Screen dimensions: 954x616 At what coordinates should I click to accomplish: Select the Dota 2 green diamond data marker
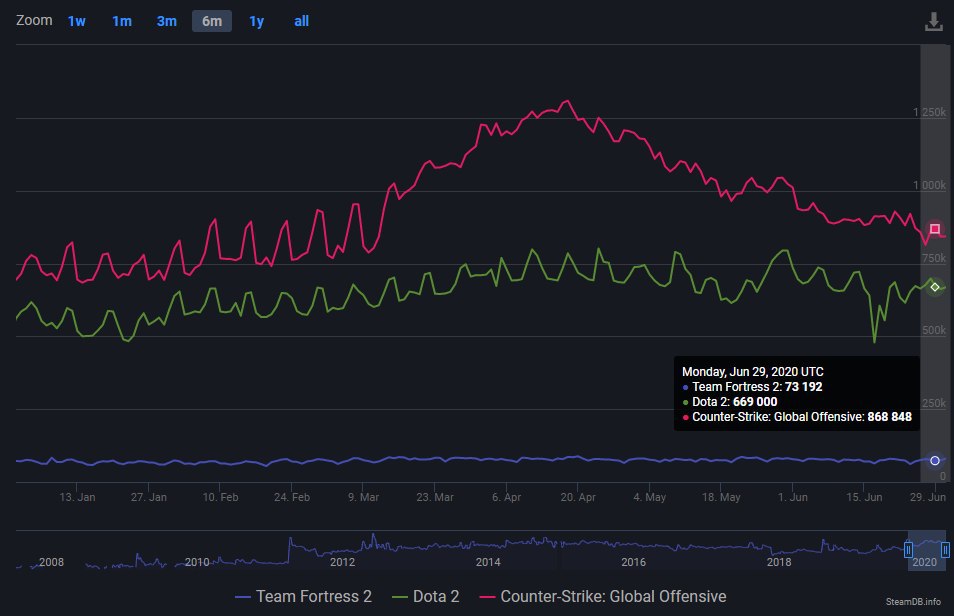click(935, 287)
